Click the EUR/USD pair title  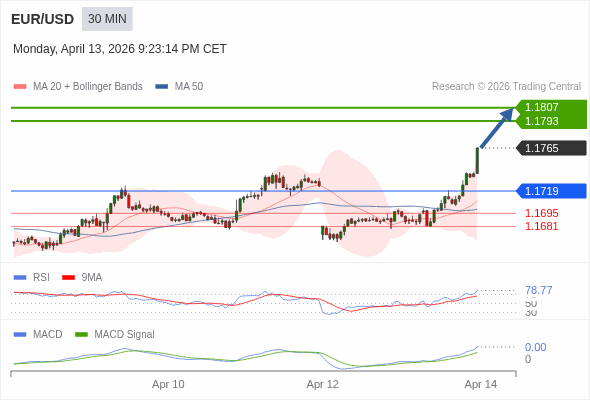43,19
